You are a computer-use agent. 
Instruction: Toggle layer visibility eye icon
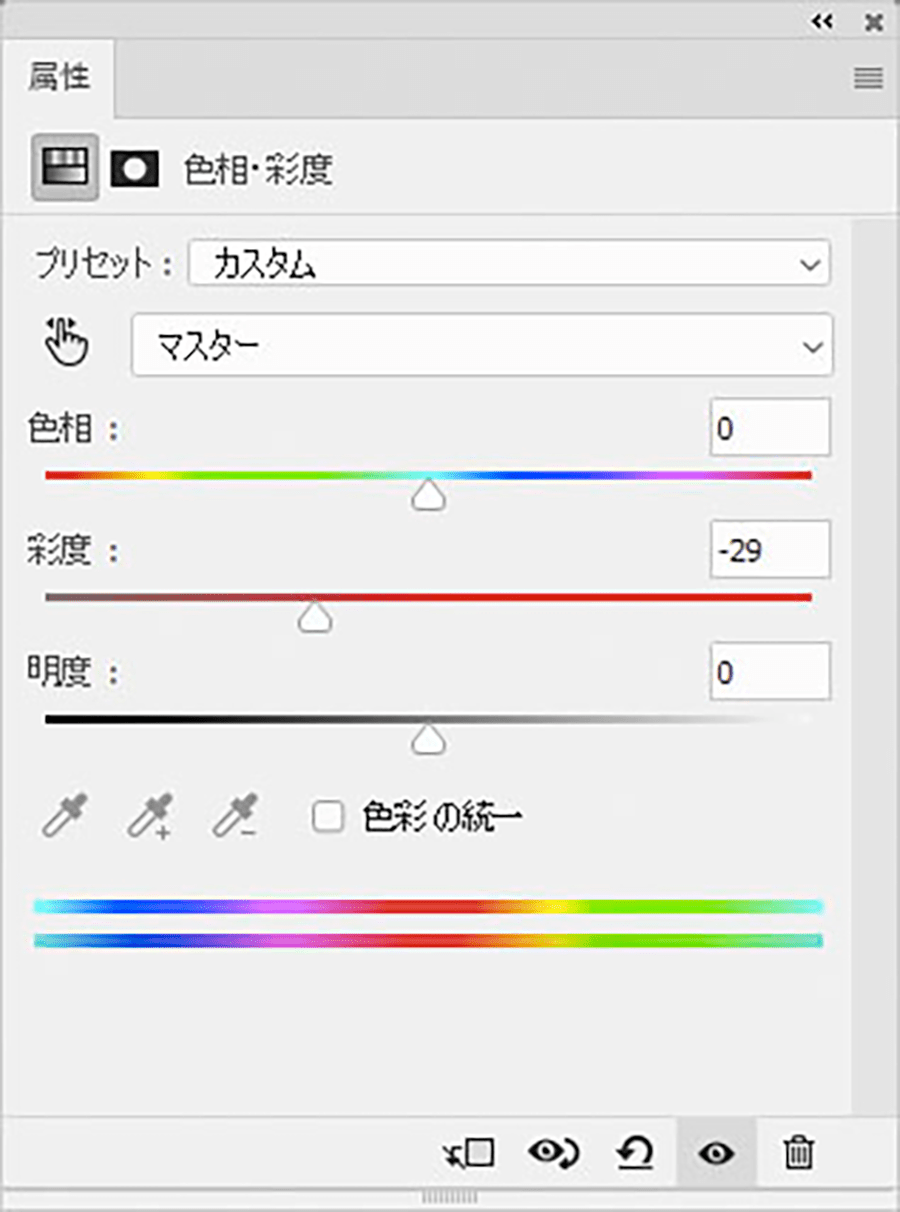coord(716,1154)
